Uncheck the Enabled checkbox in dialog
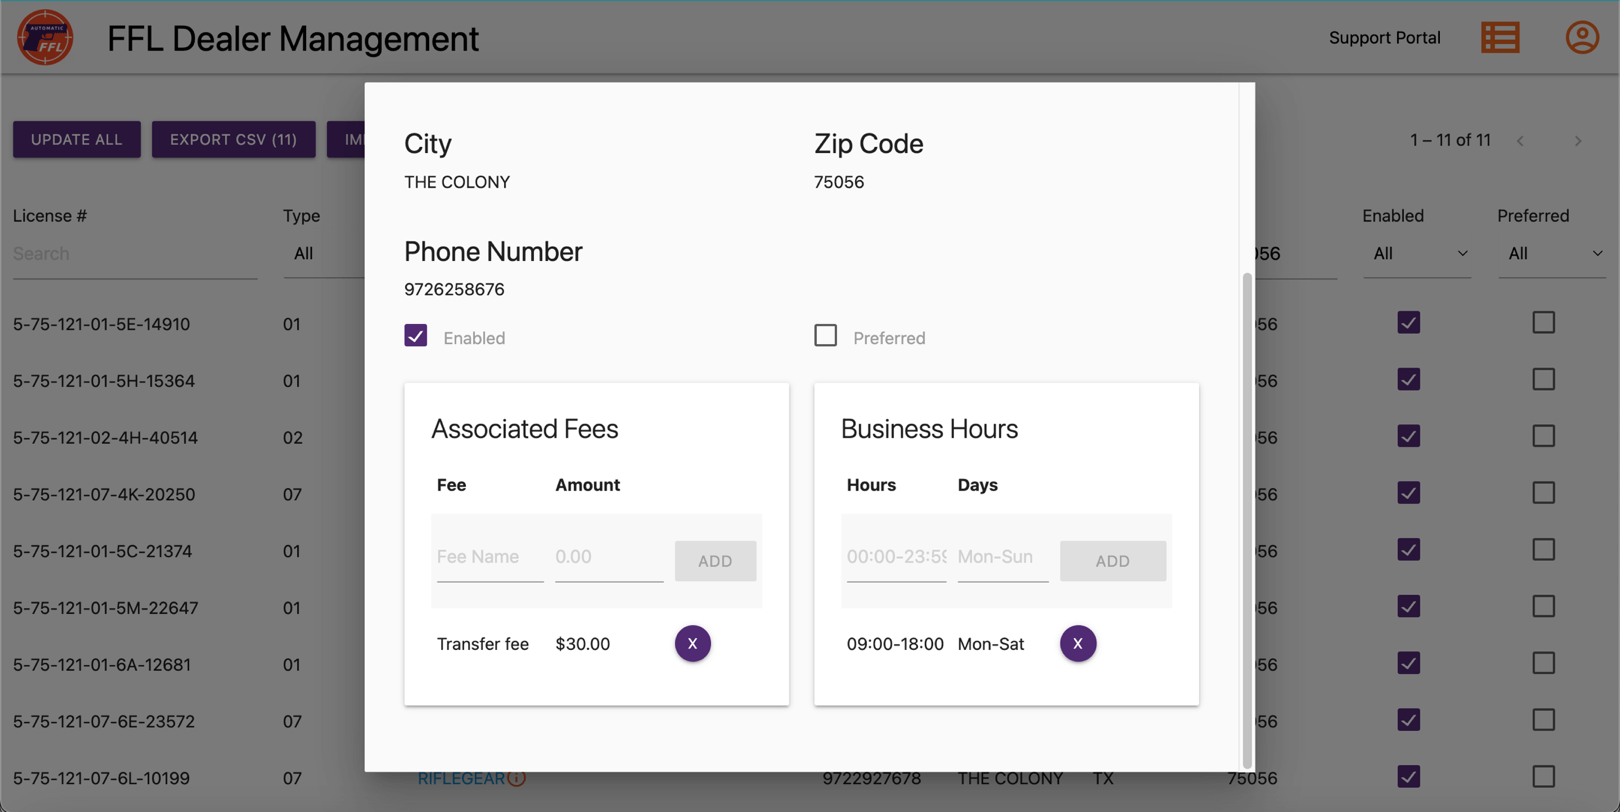This screenshot has height=812, width=1620. [416, 336]
